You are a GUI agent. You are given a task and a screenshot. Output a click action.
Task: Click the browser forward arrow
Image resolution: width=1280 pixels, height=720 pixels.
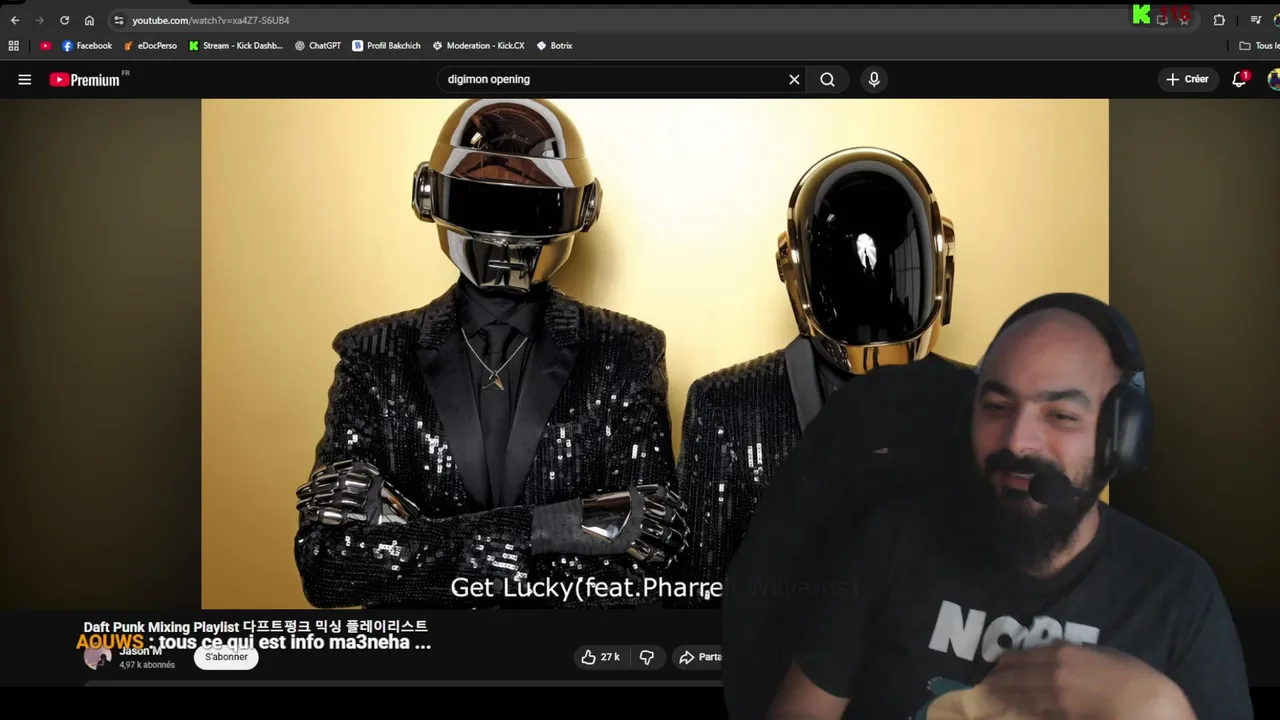pyautogui.click(x=40, y=20)
